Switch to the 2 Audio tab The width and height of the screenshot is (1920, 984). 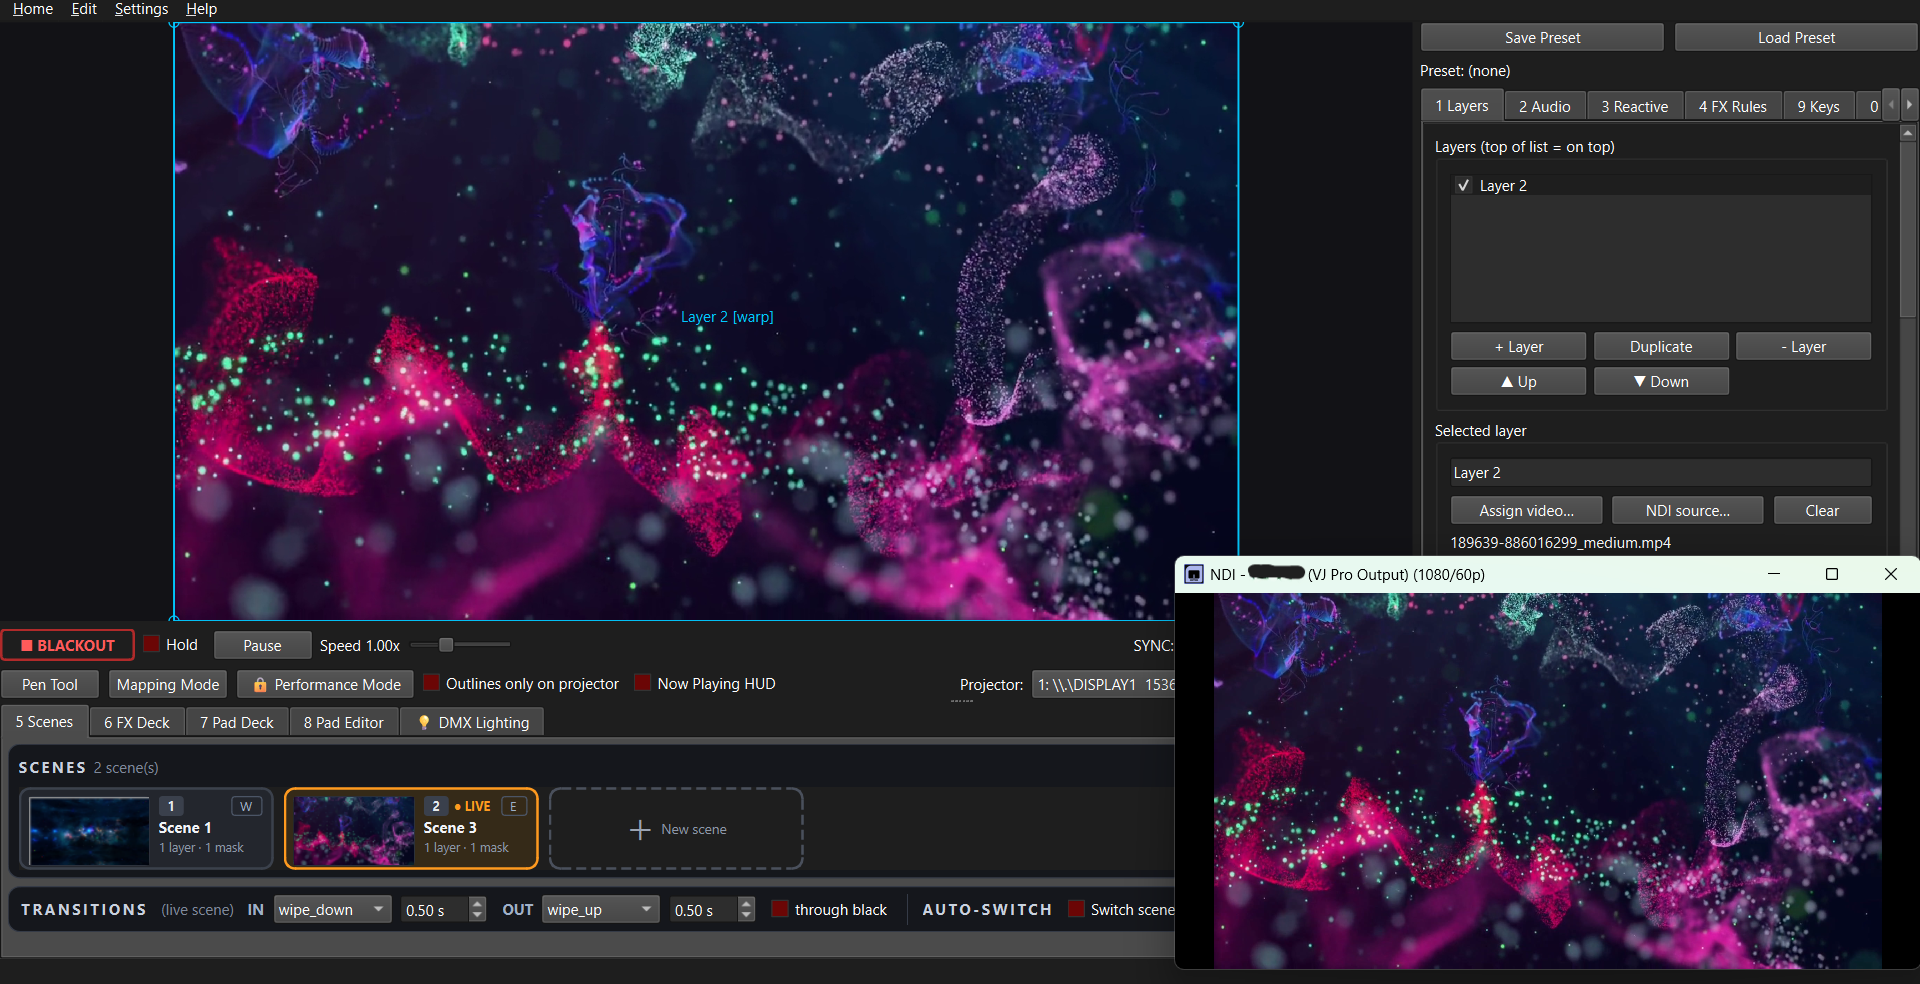(1544, 106)
